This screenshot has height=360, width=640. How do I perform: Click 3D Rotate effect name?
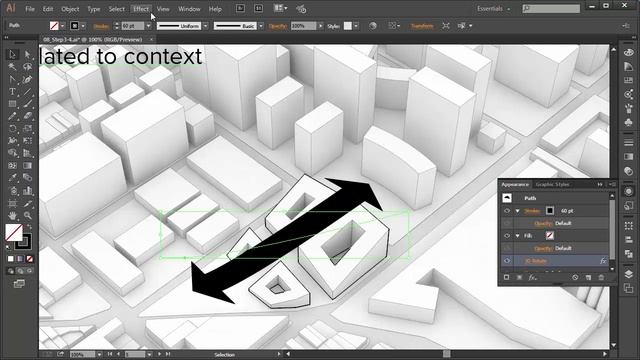pos(536,261)
